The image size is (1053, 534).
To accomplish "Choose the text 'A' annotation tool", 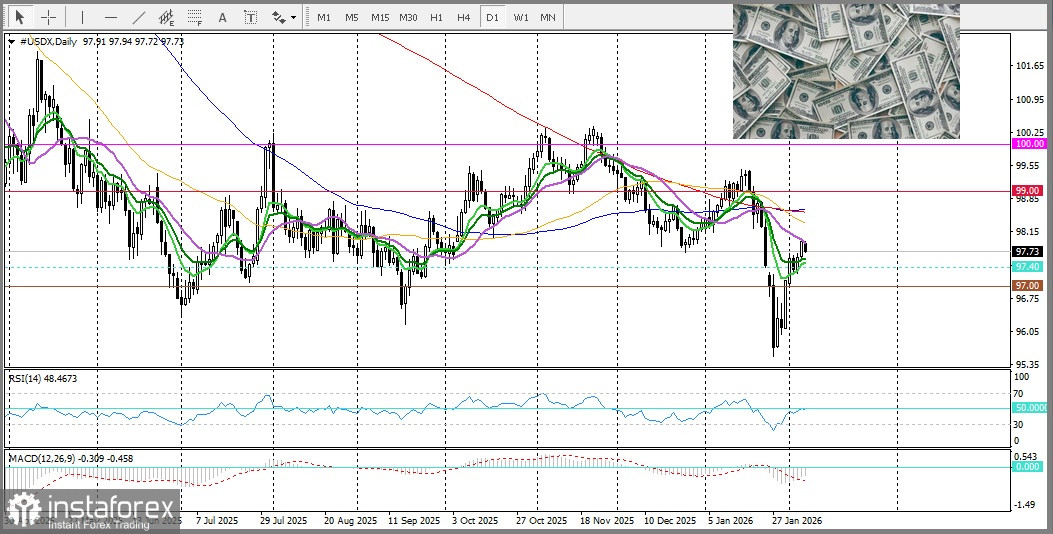I will tap(223, 17).
